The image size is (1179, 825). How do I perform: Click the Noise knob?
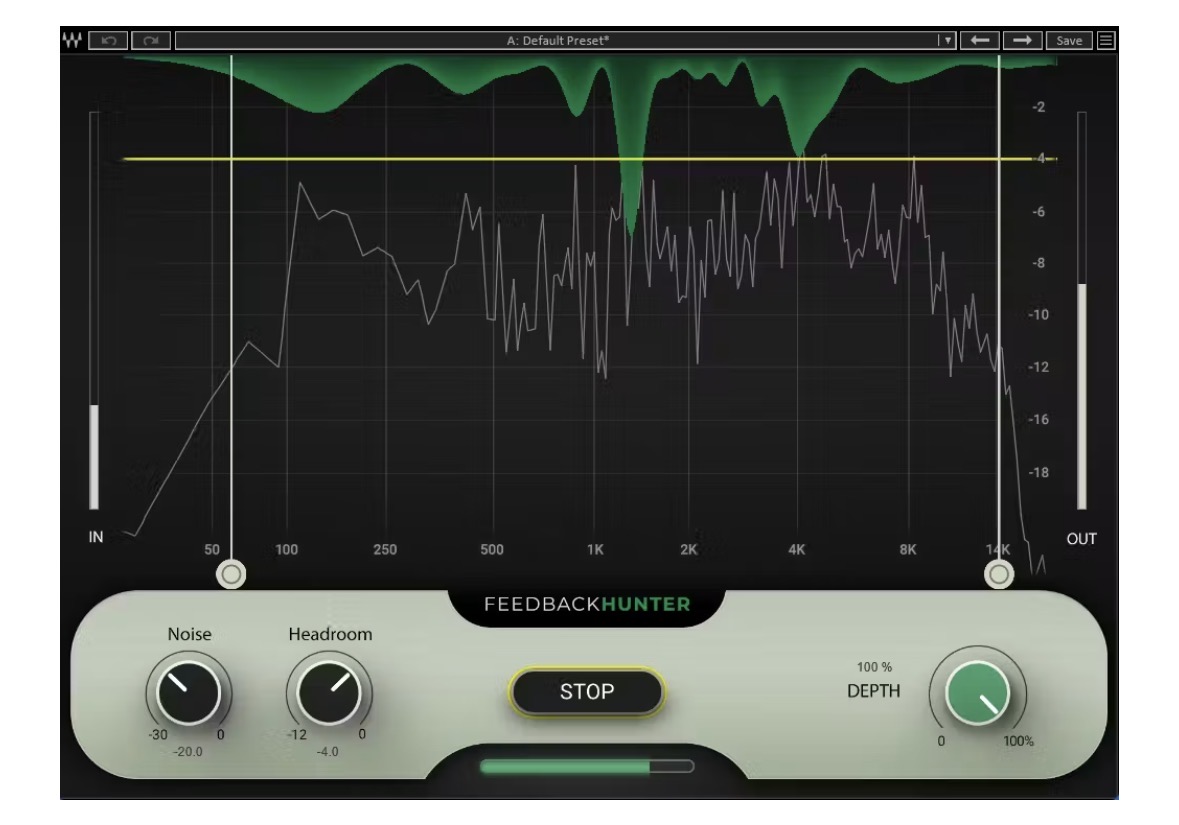tap(188, 693)
